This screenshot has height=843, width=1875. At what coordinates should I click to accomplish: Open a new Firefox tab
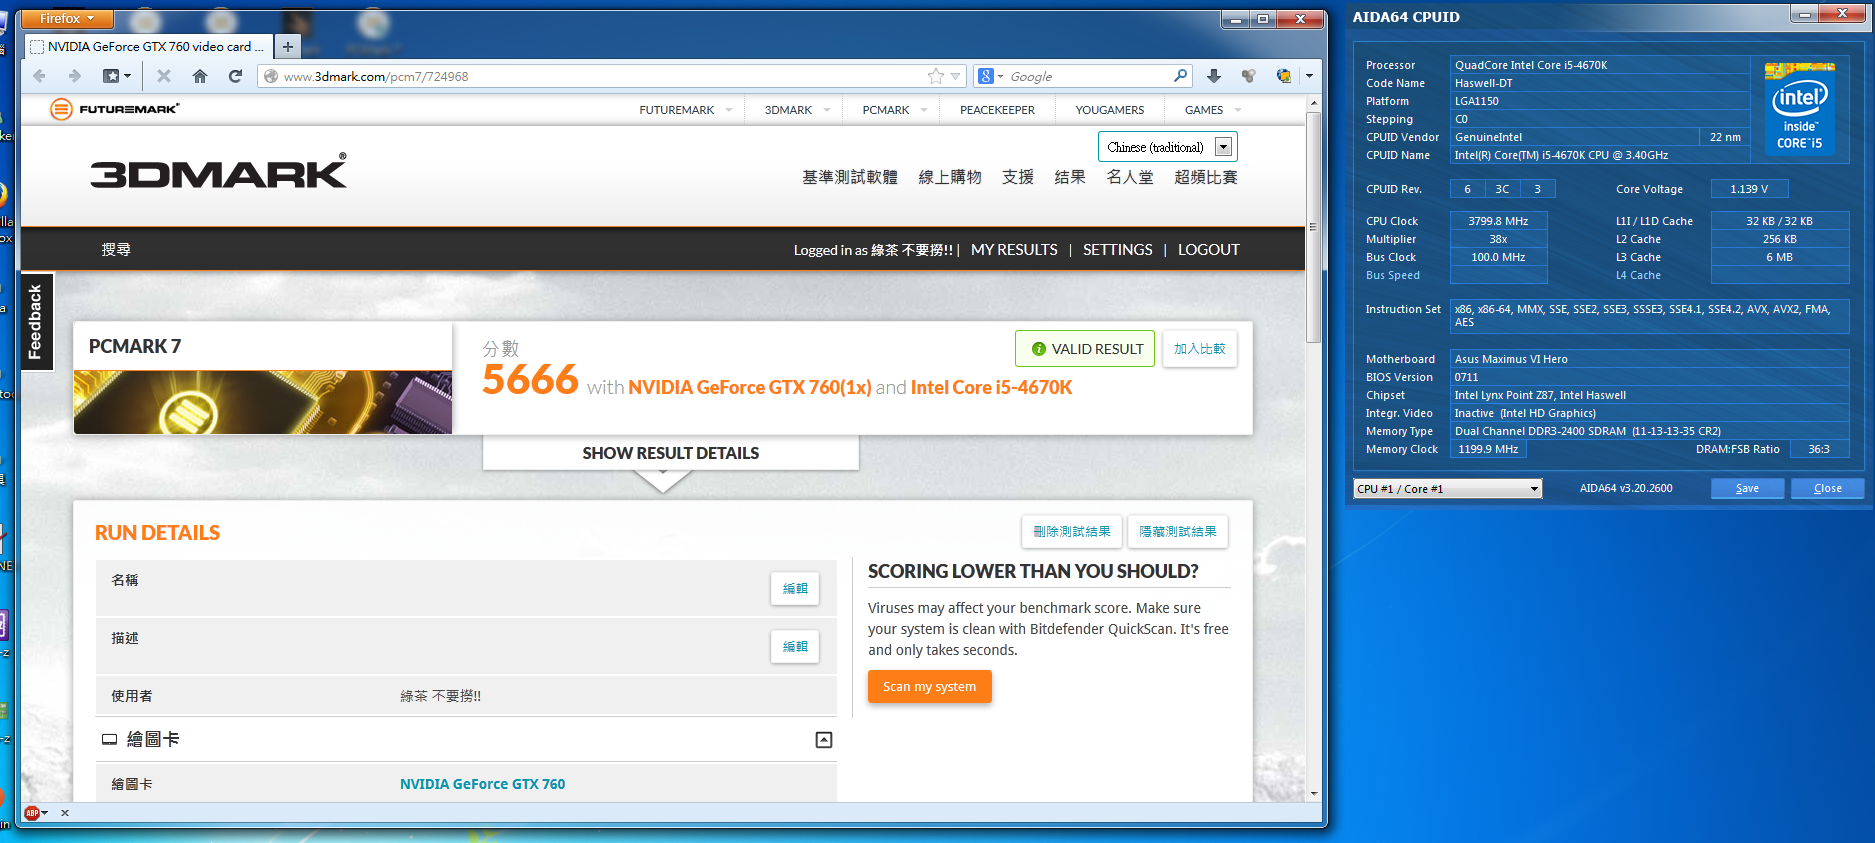[287, 46]
